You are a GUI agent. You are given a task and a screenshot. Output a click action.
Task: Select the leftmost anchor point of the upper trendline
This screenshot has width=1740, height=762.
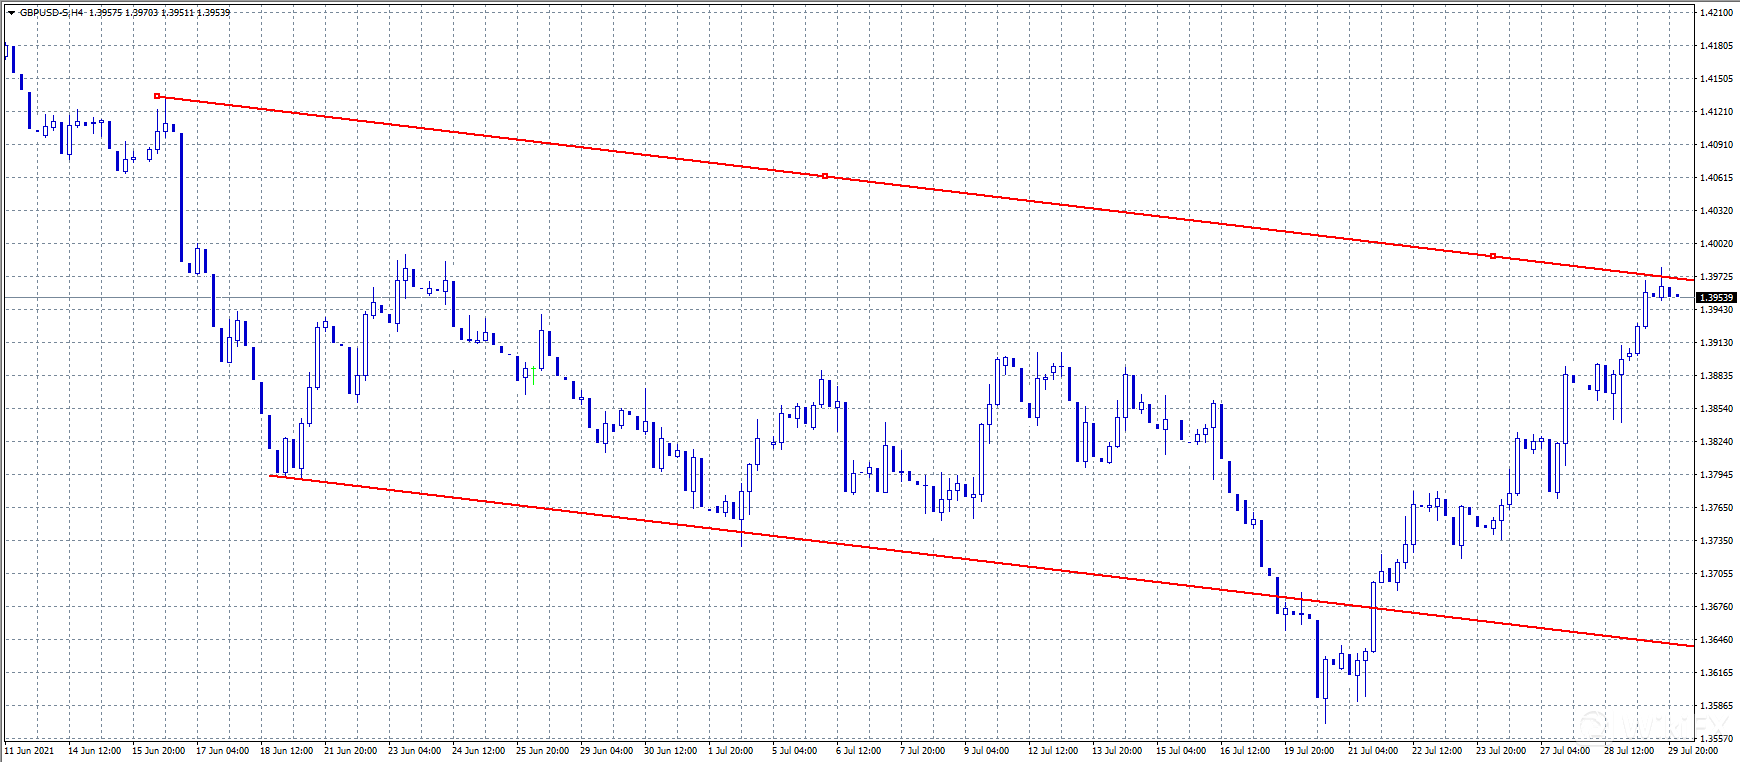tap(157, 96)
